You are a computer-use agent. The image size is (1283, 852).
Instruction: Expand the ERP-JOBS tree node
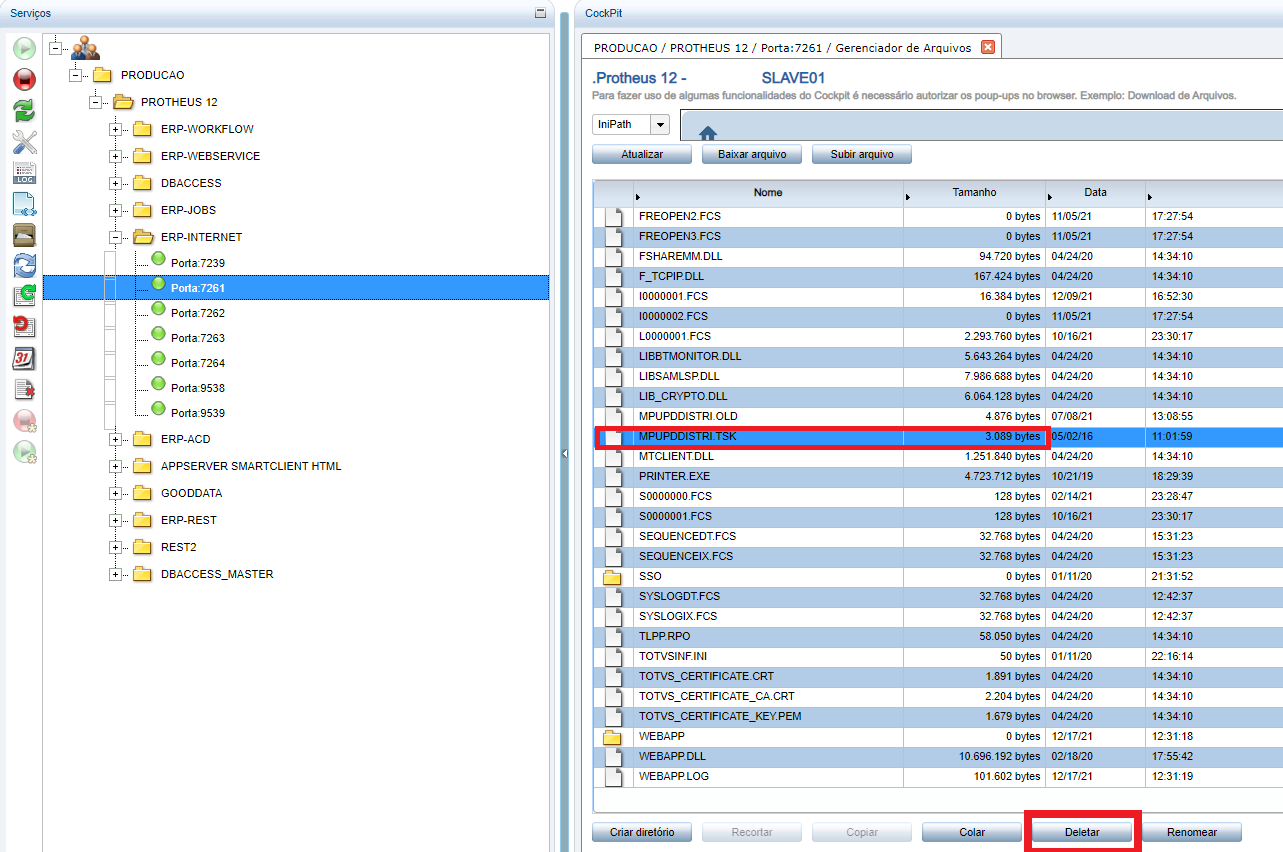(115, 210)
